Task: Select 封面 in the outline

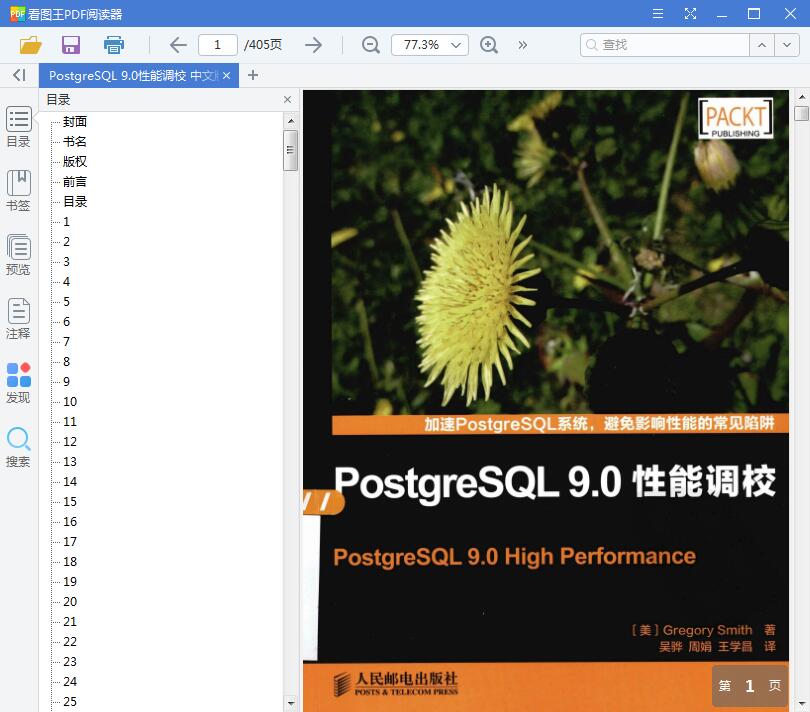Action: pyautogui.click(x=75, y=121)
